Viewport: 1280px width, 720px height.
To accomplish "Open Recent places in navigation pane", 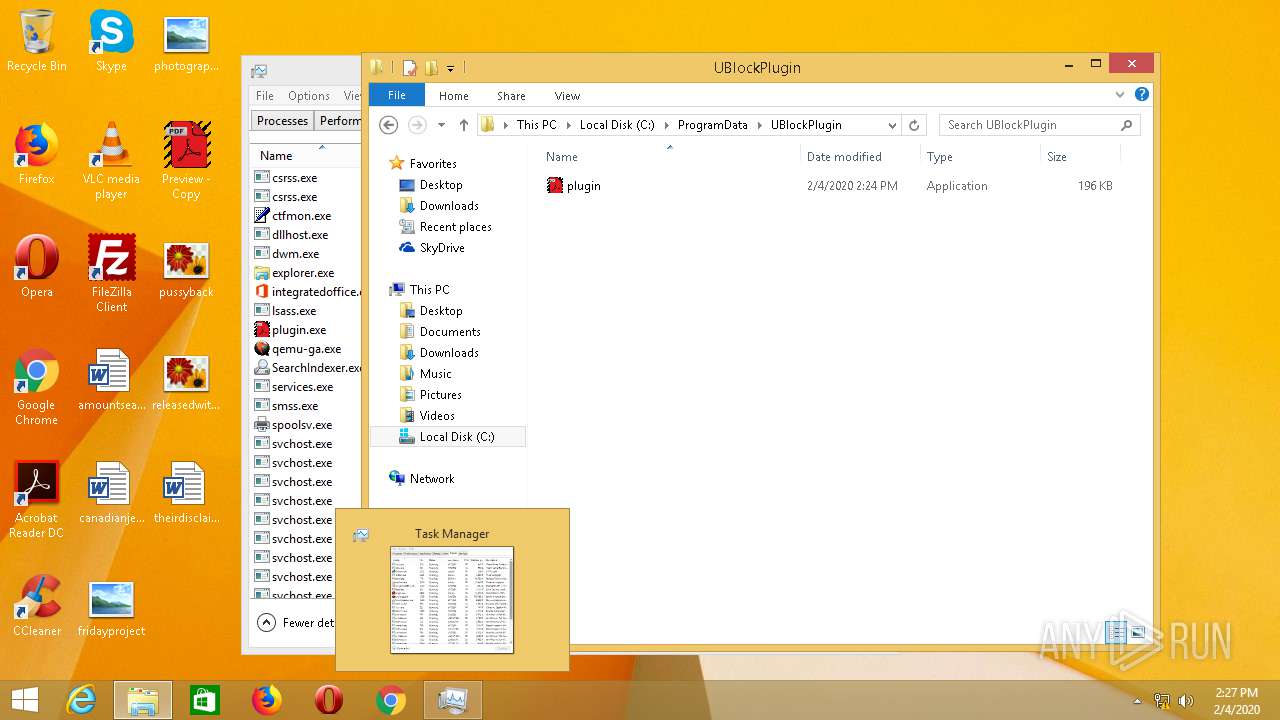I will coord(455,227).
